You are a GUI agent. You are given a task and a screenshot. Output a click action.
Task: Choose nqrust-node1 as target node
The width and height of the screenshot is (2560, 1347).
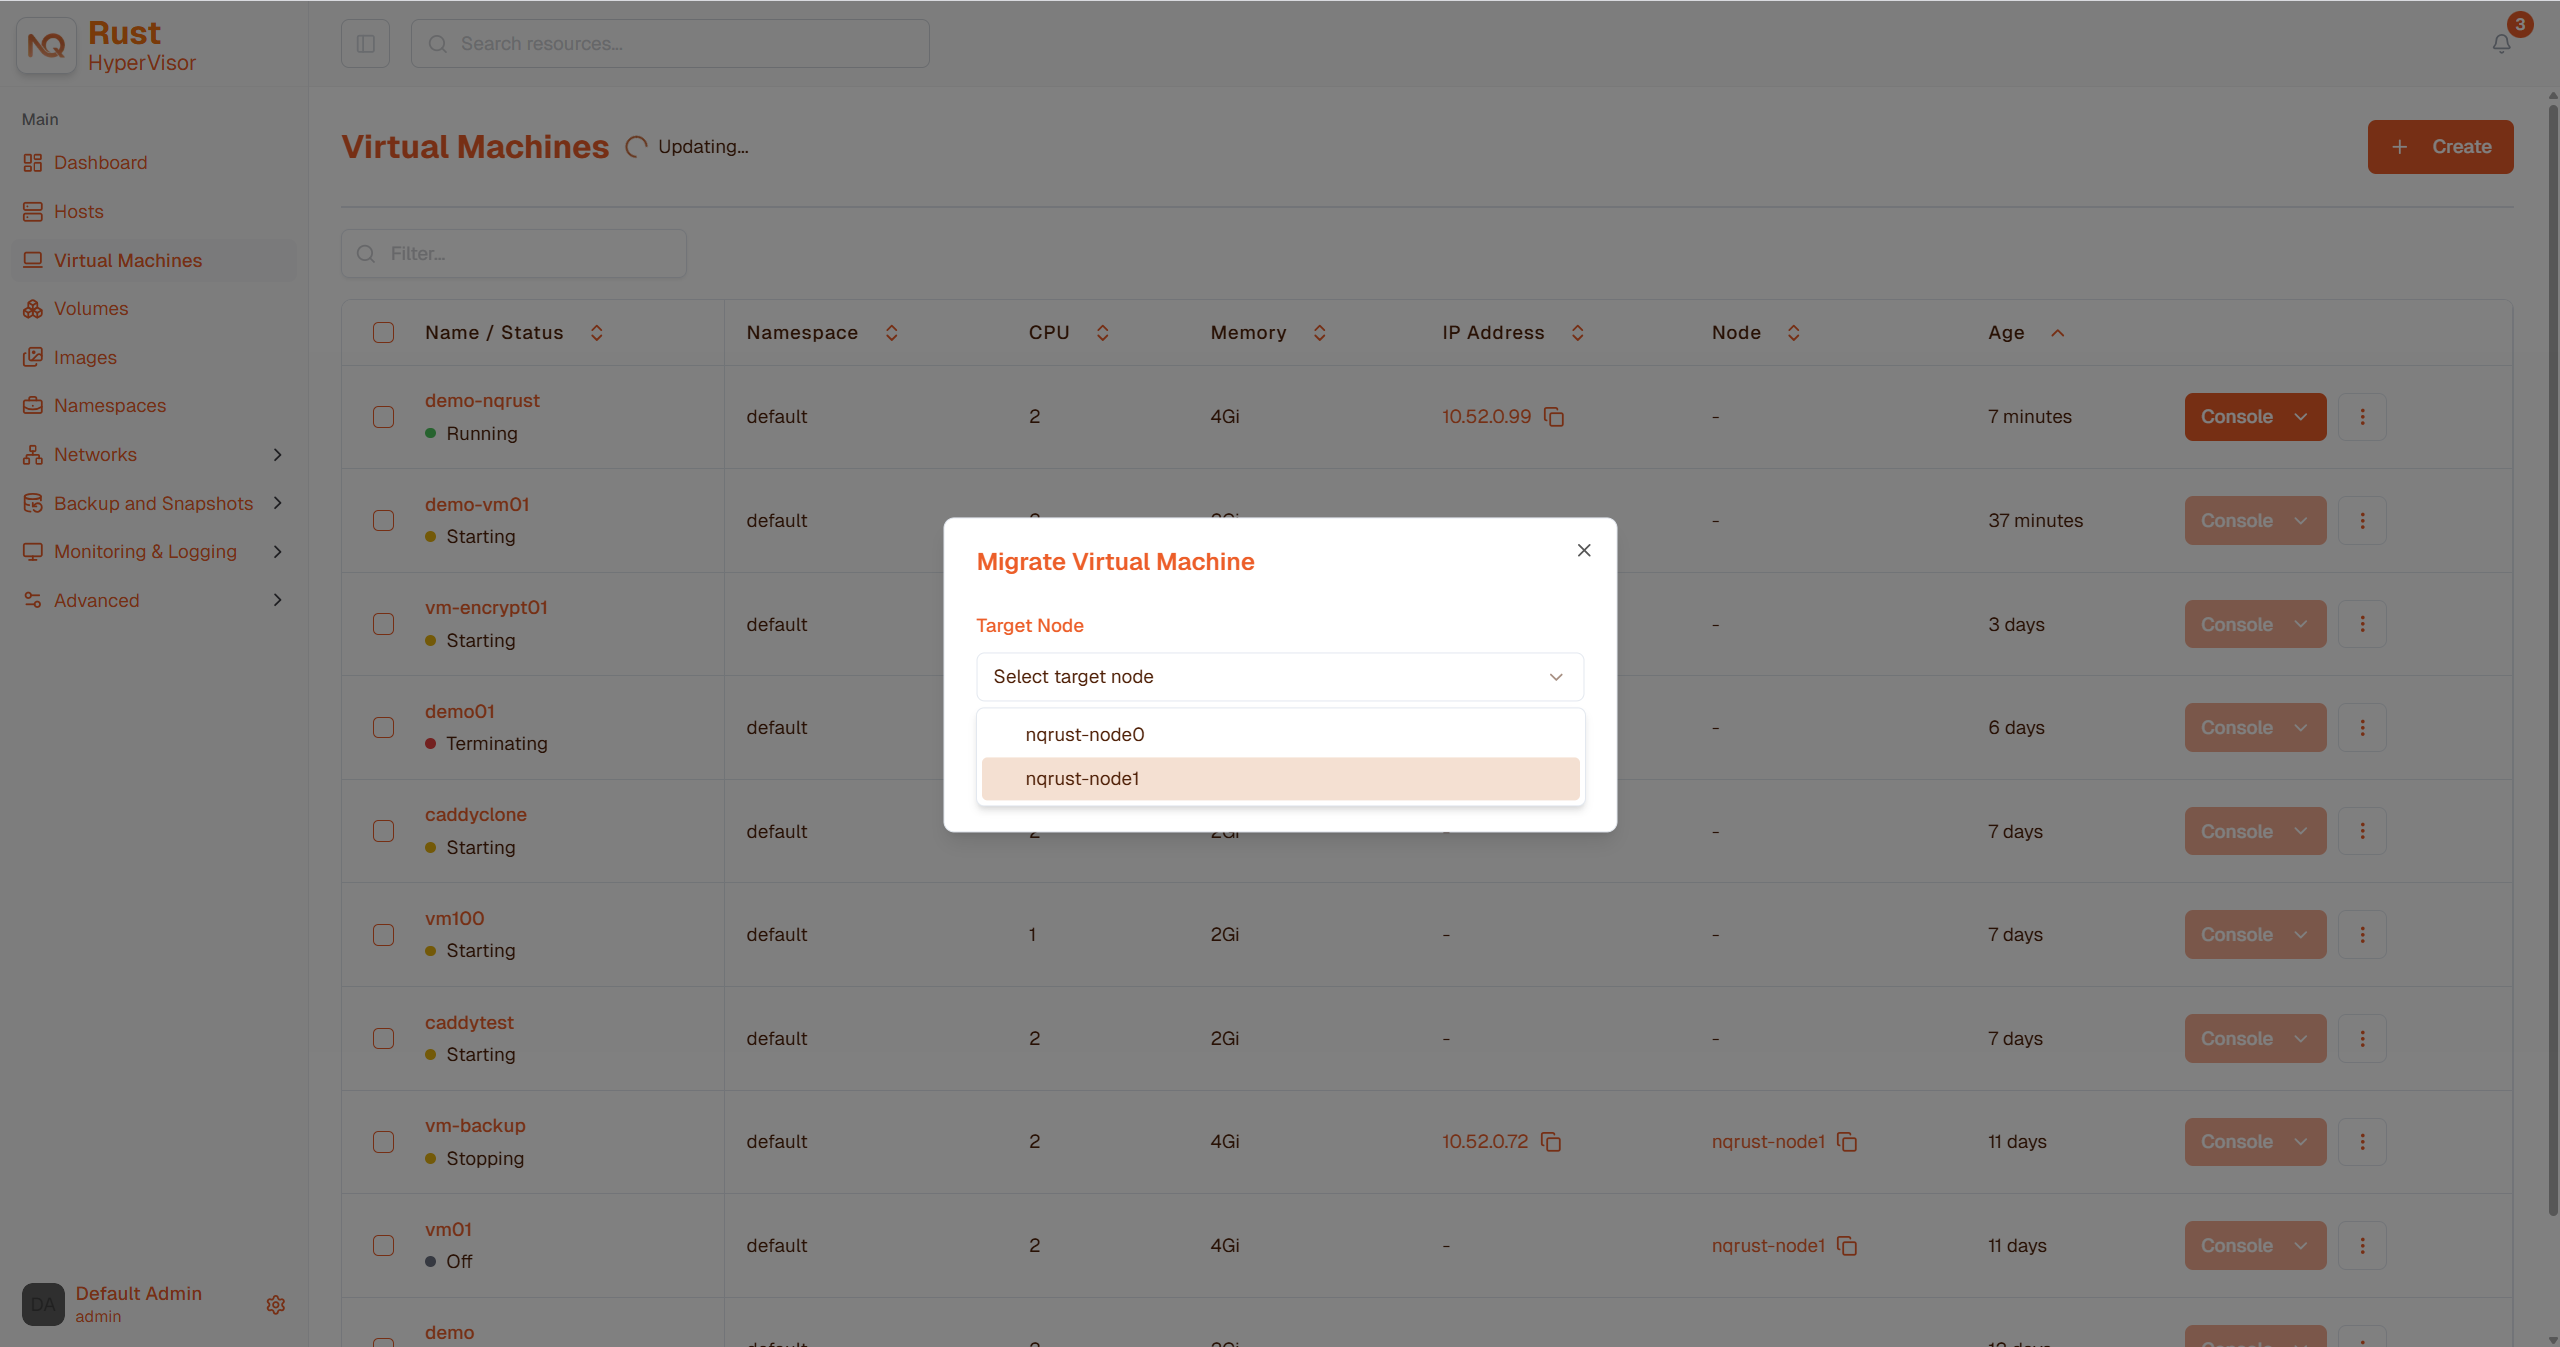pos(1280,779)
